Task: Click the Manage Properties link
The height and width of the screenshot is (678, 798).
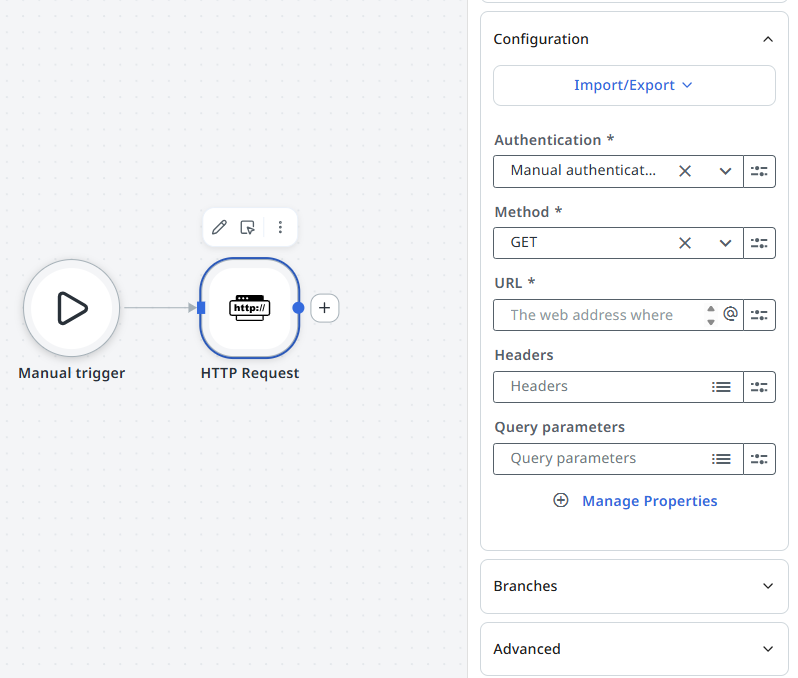Action: pos(649,501)
